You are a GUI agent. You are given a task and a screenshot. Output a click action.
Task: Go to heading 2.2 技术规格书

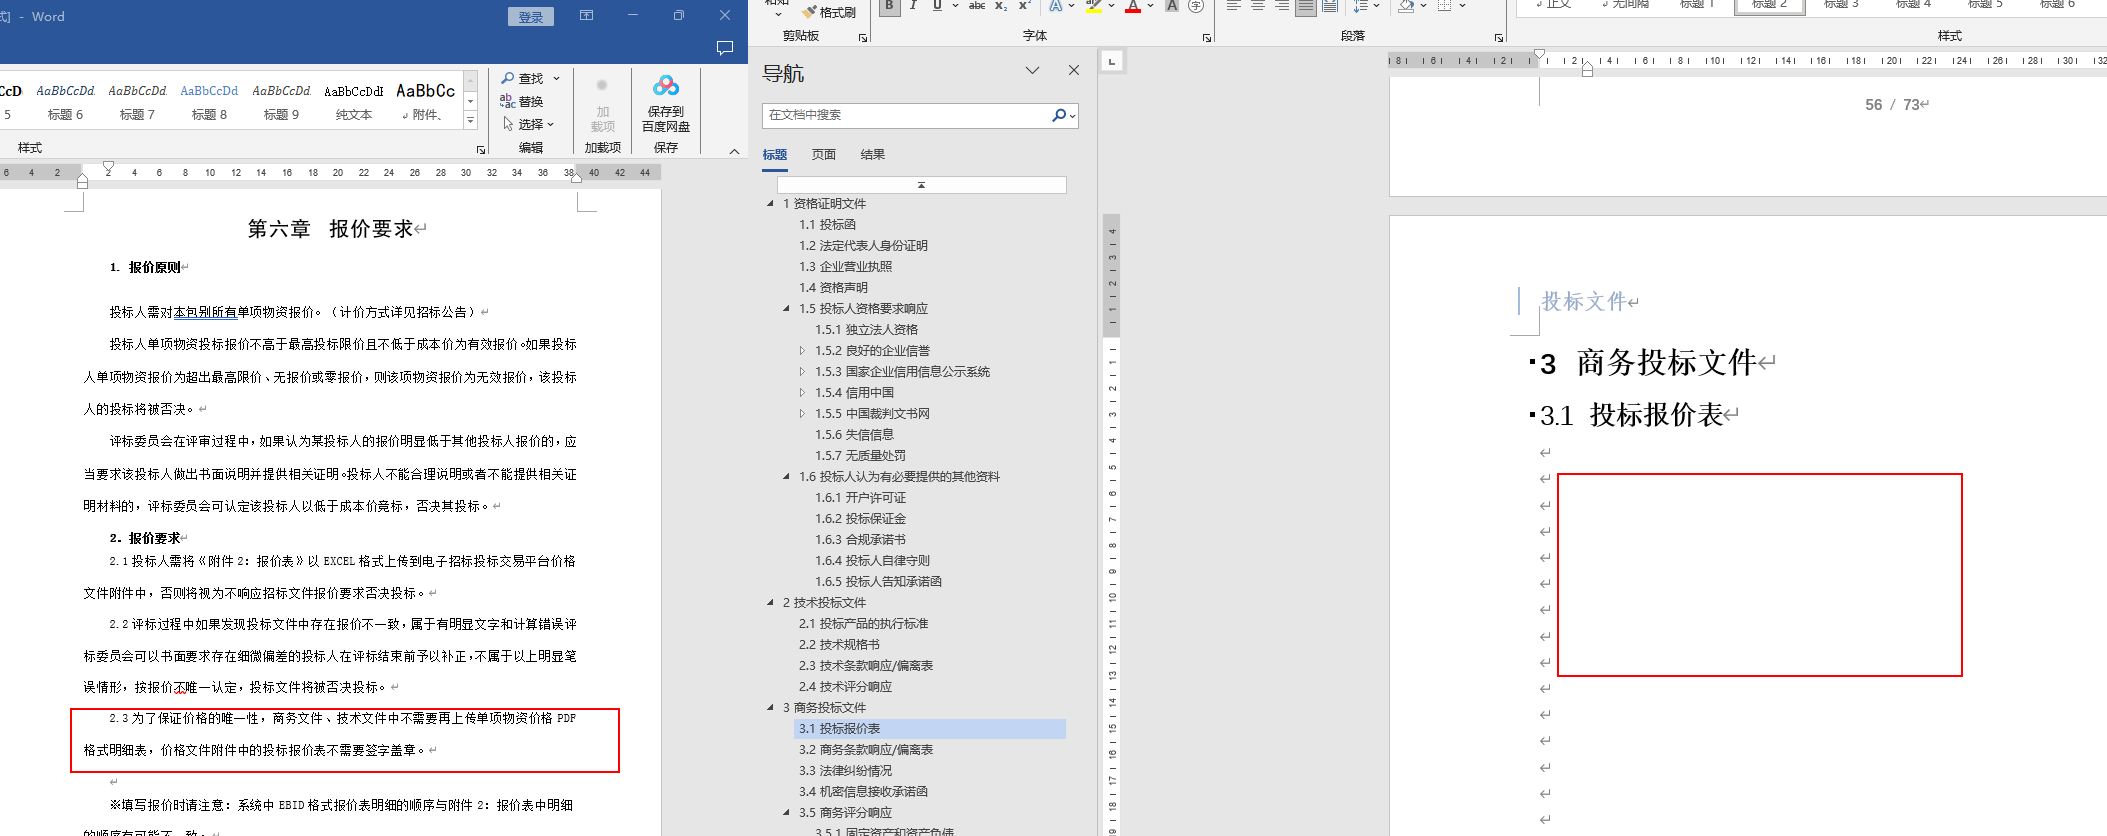(x=839, y=645)
